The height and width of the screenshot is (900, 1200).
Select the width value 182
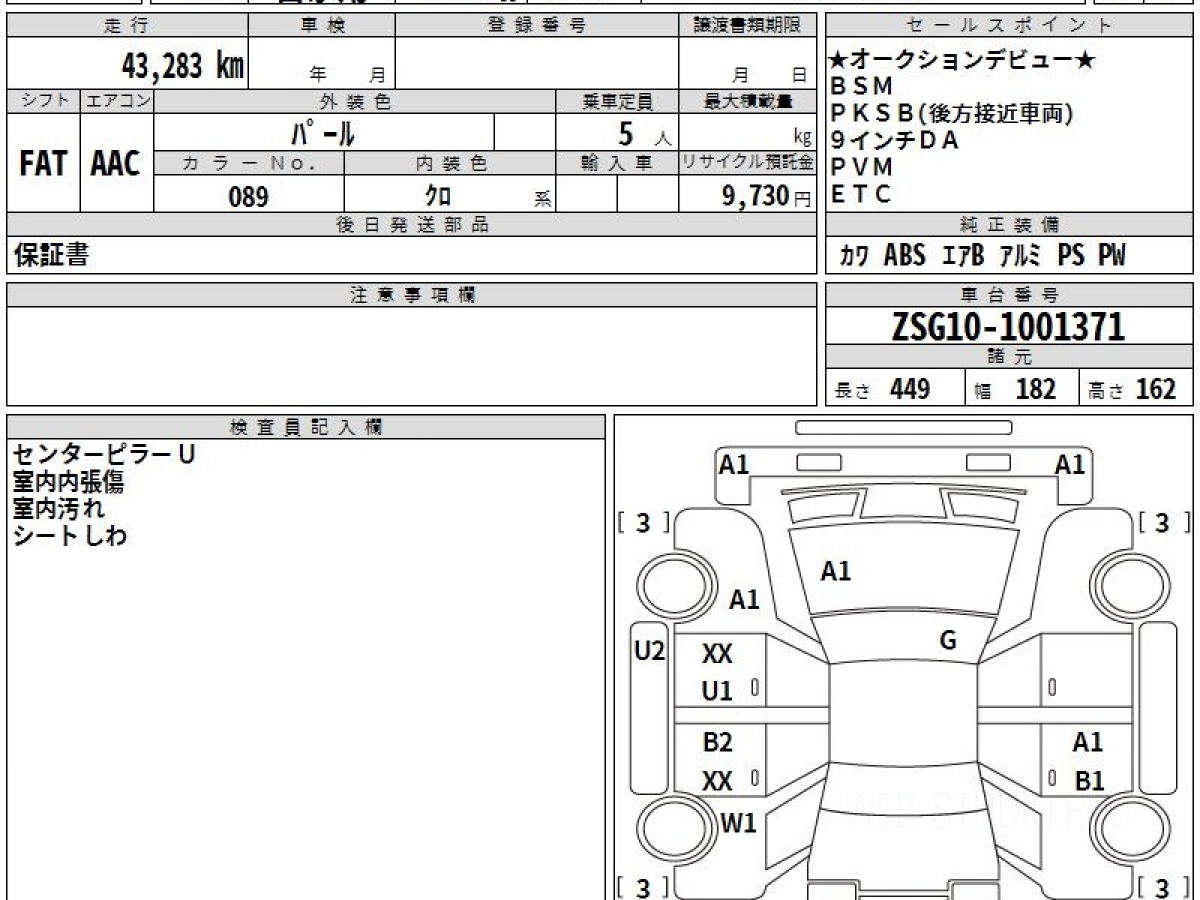1036,389
